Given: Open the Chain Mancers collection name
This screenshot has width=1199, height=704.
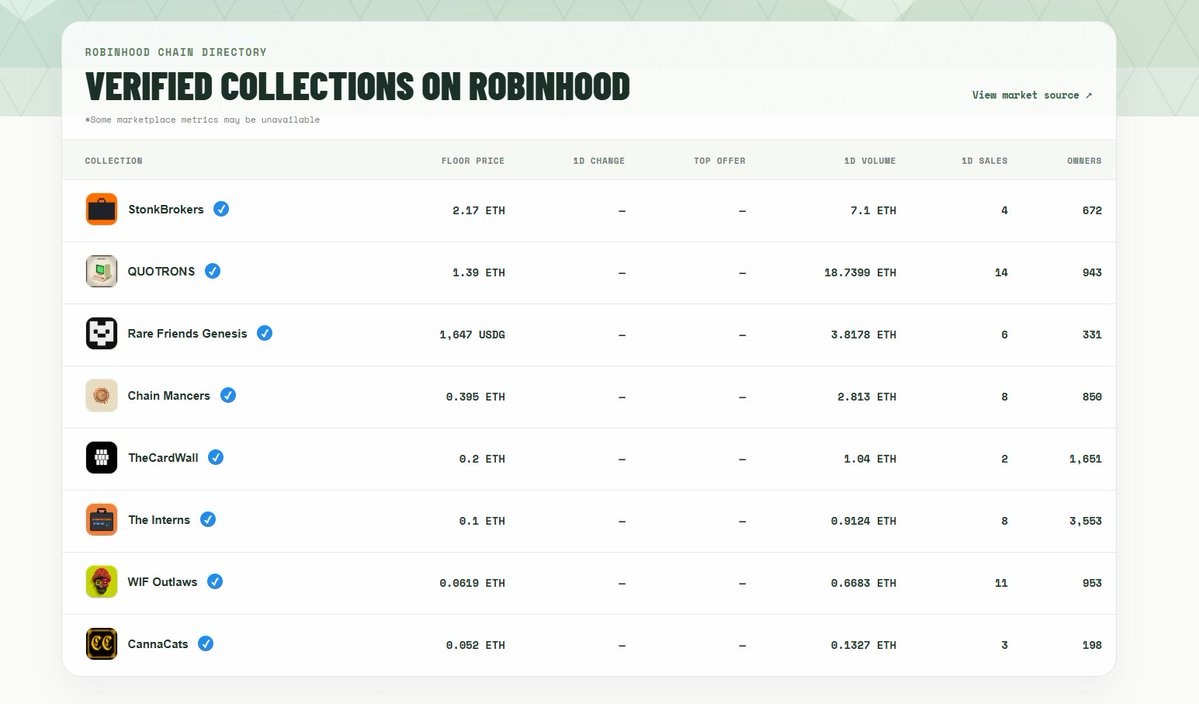Looking at the screenshot, I should tap(169, 395).
